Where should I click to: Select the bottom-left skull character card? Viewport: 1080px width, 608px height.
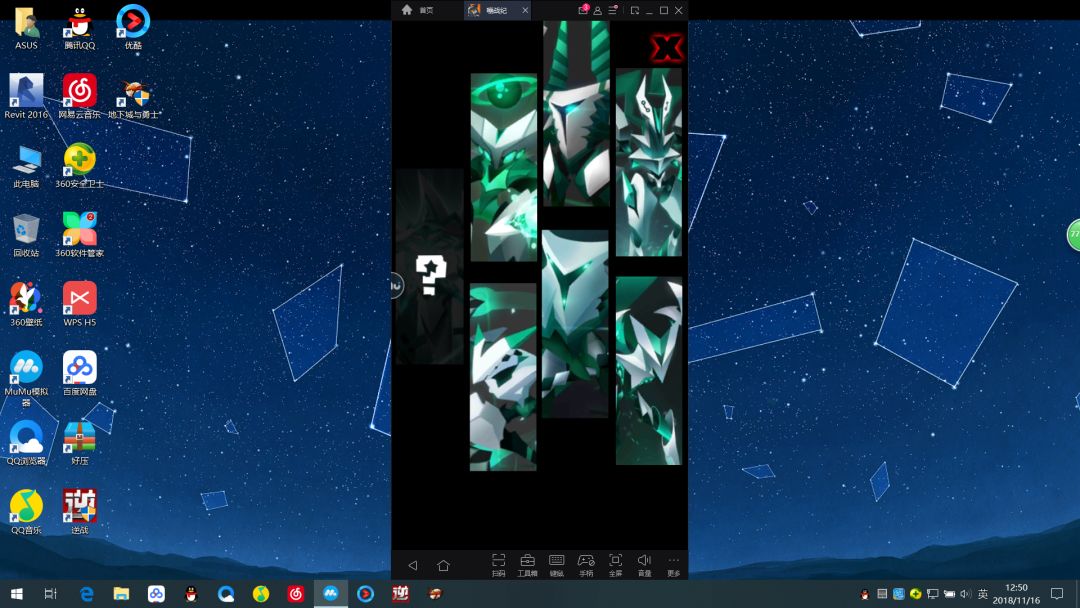click(503, 377)
